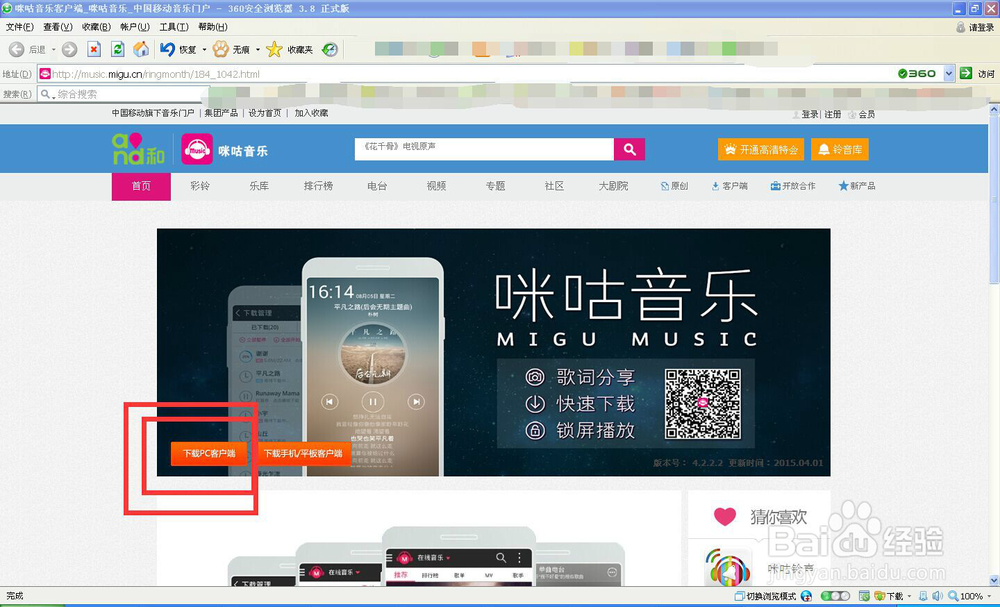The image size is (1000, 607).
Task: Open the 帐户(U) menu
Action: tap(135, 27)
